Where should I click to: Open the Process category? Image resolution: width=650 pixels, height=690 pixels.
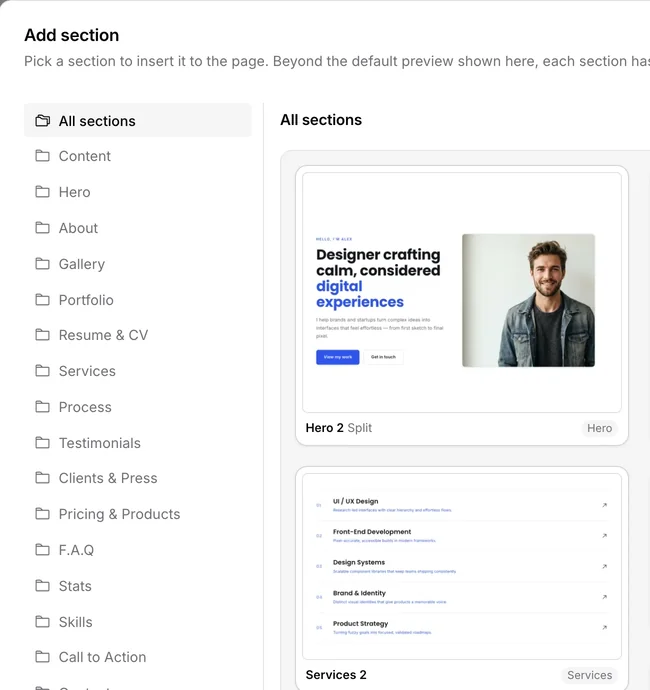click(x=137, y=407)
